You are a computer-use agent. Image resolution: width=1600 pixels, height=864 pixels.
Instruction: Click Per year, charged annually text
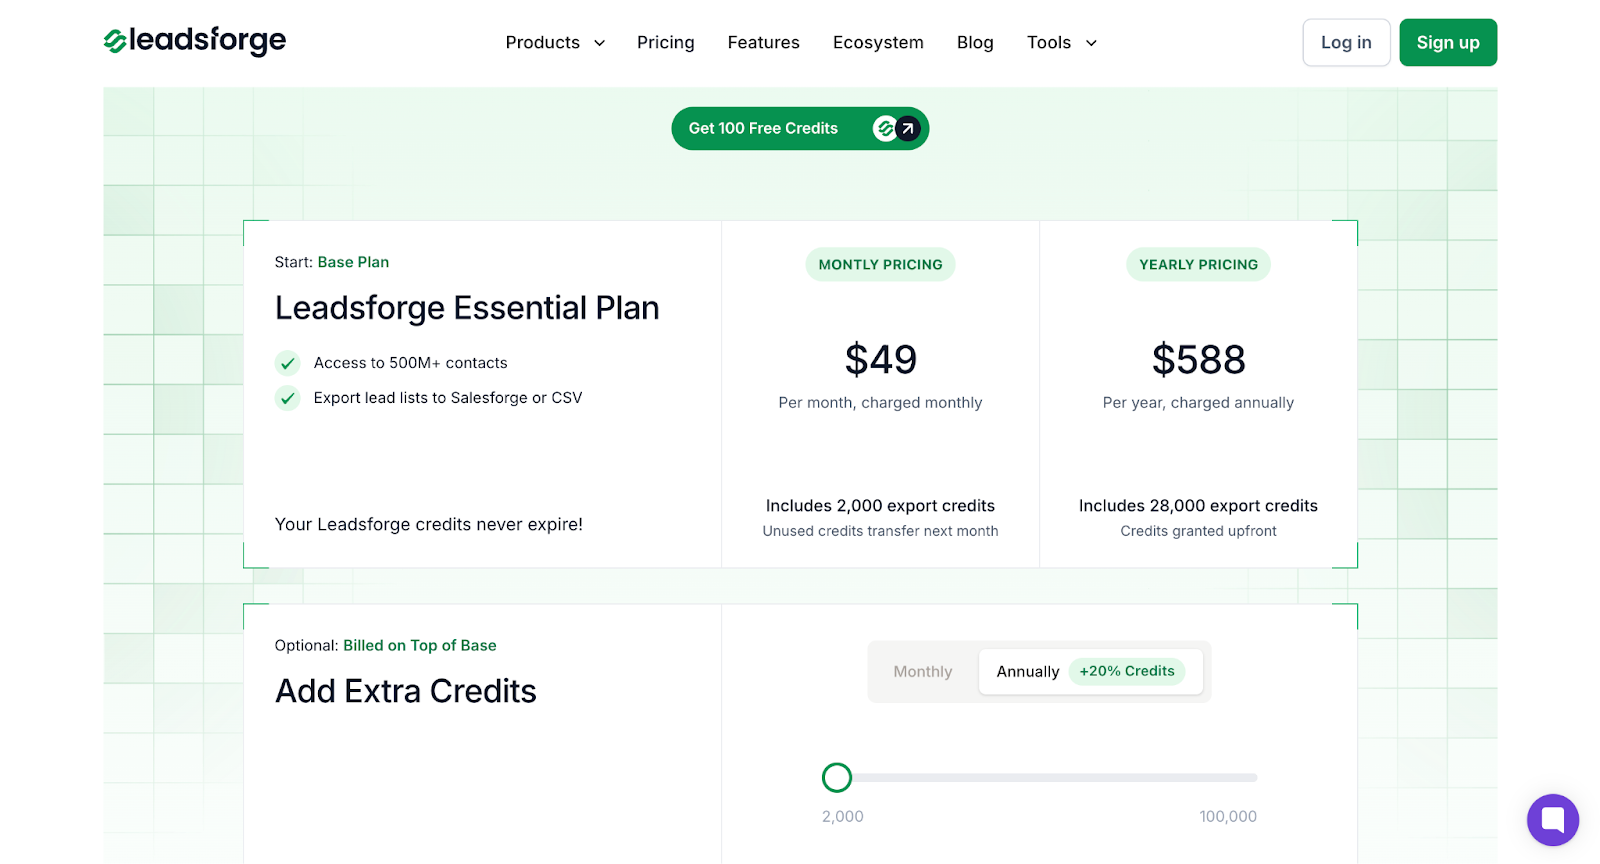(1198, 403)
